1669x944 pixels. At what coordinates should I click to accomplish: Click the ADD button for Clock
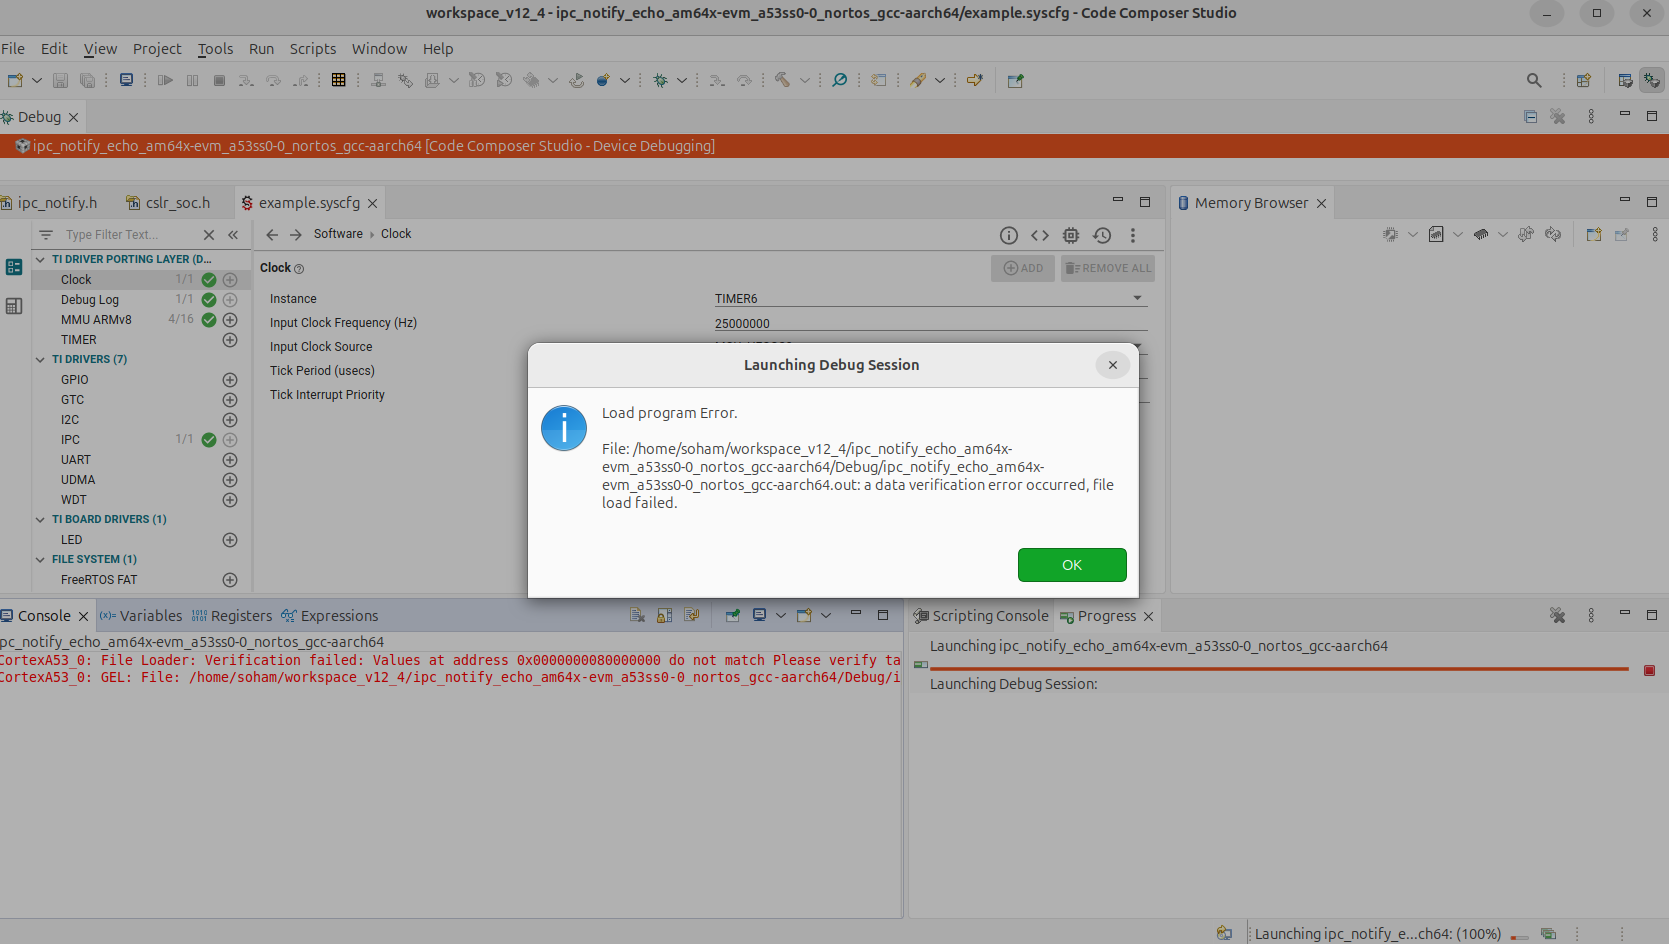[1023, 268]
